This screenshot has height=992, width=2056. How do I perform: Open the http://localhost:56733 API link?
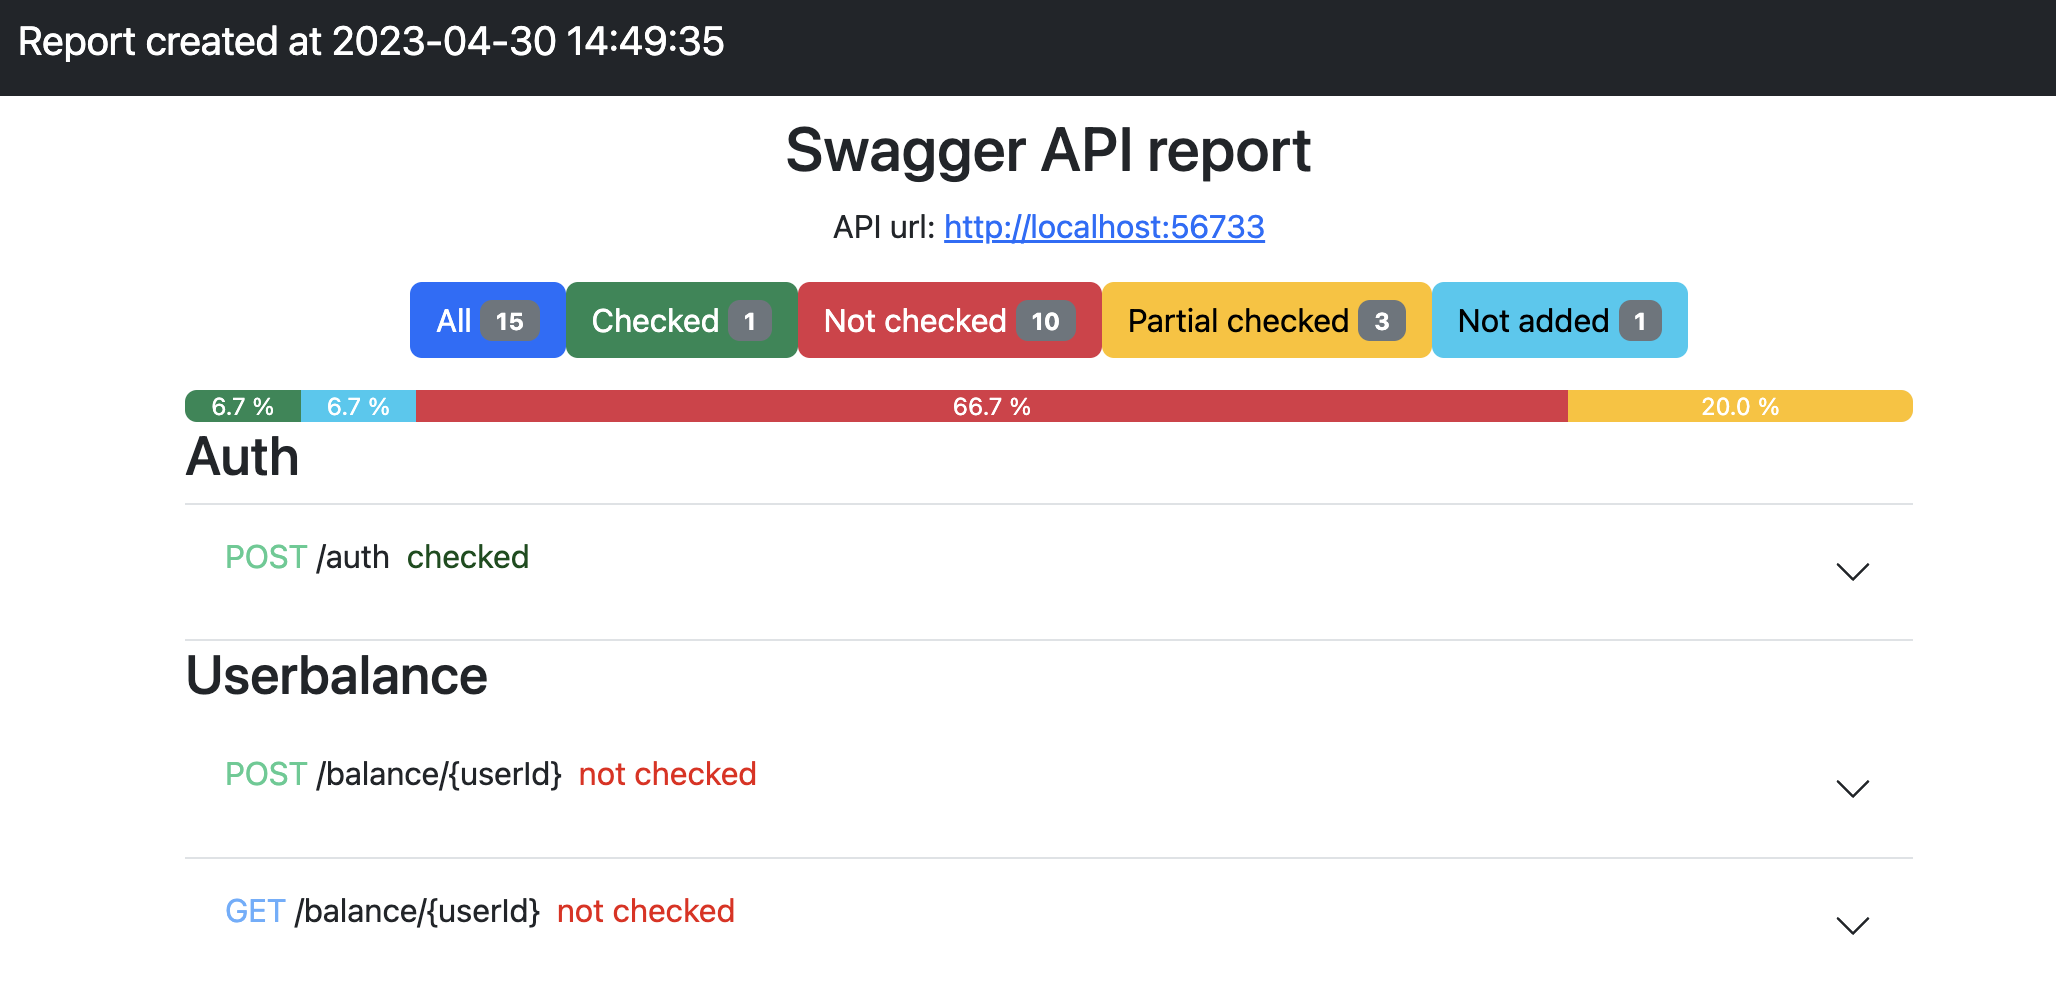pyautogui.click(x=1104, y=227)
